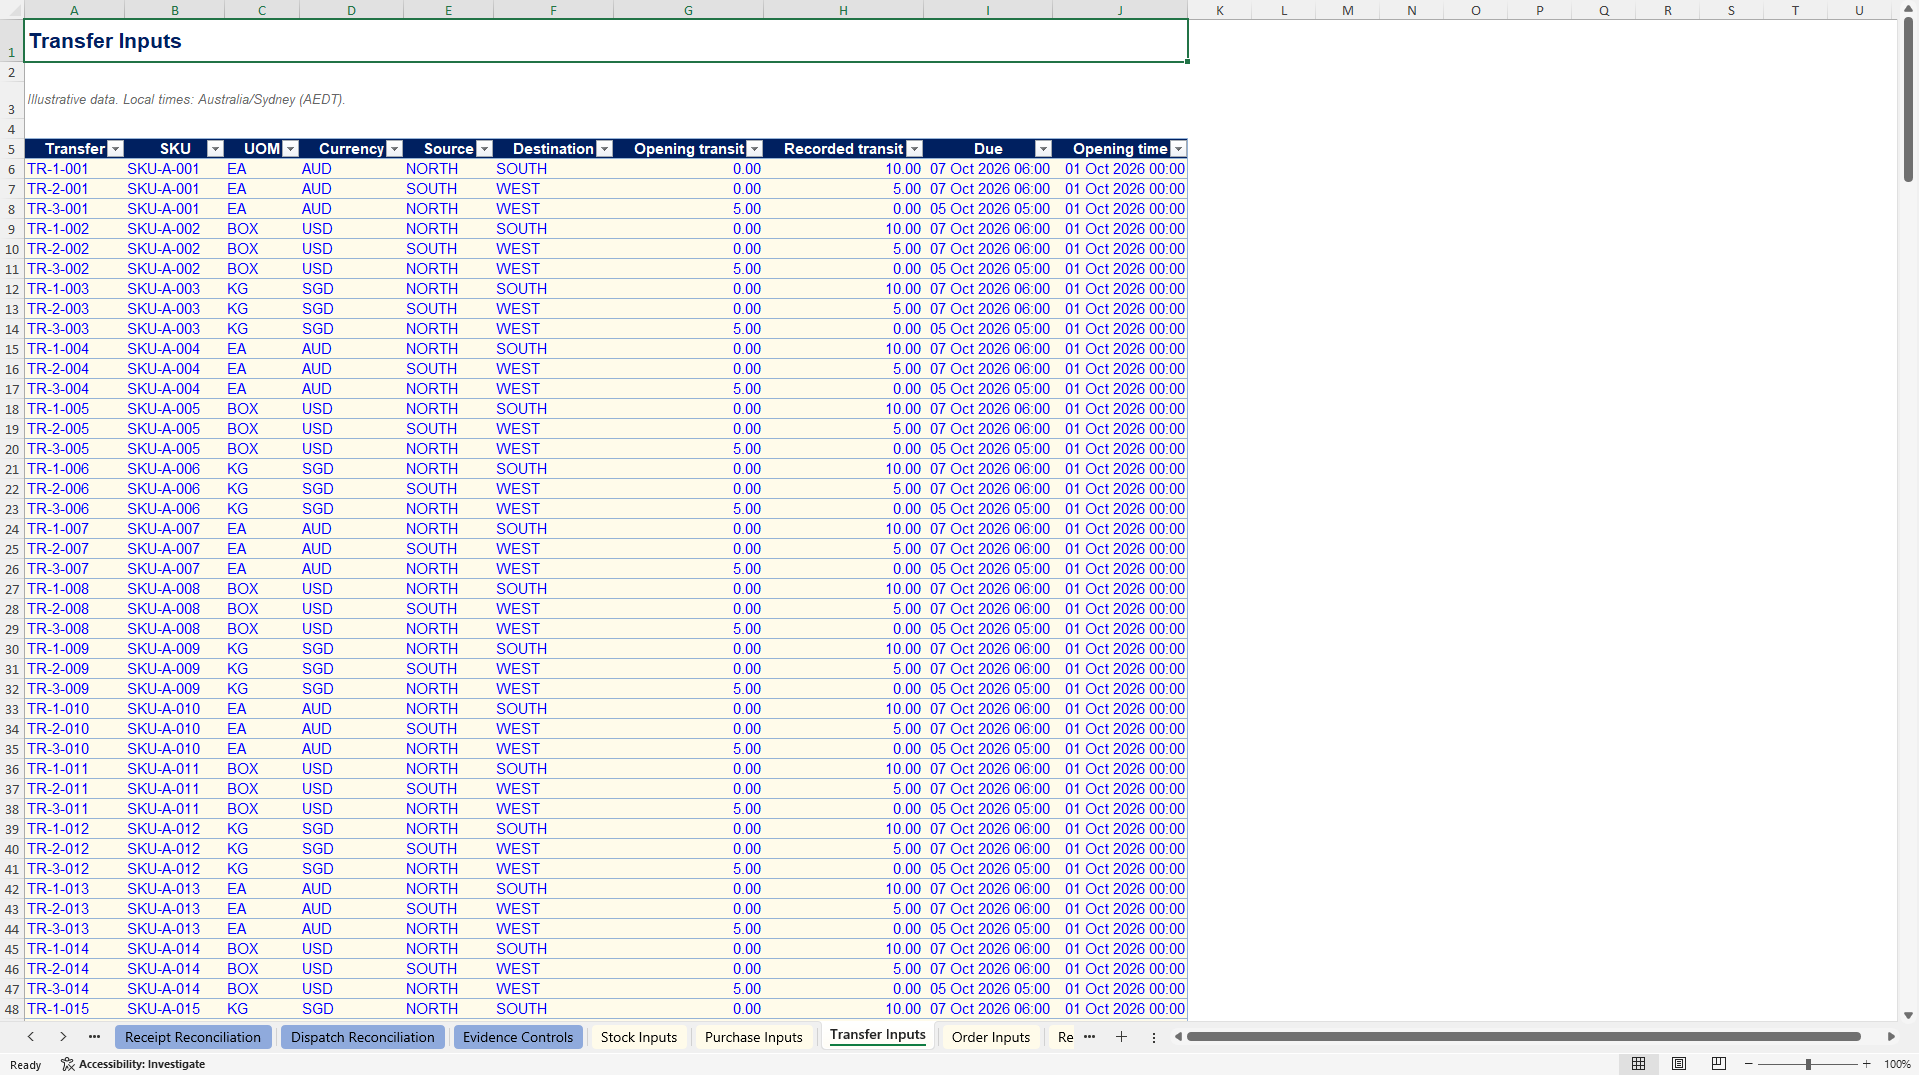Click horizontal scrollbar left arrow

(x=1178, y=1037)
